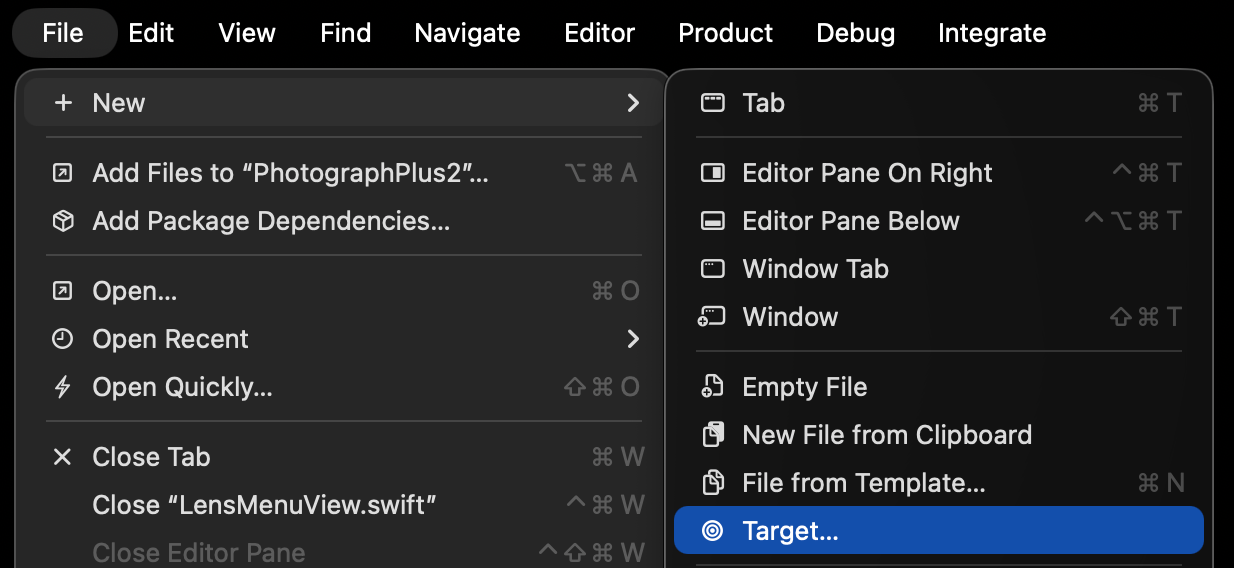Click the Editor Pane Below icon
Screen dimensions: 1234x568
point(712,221)
